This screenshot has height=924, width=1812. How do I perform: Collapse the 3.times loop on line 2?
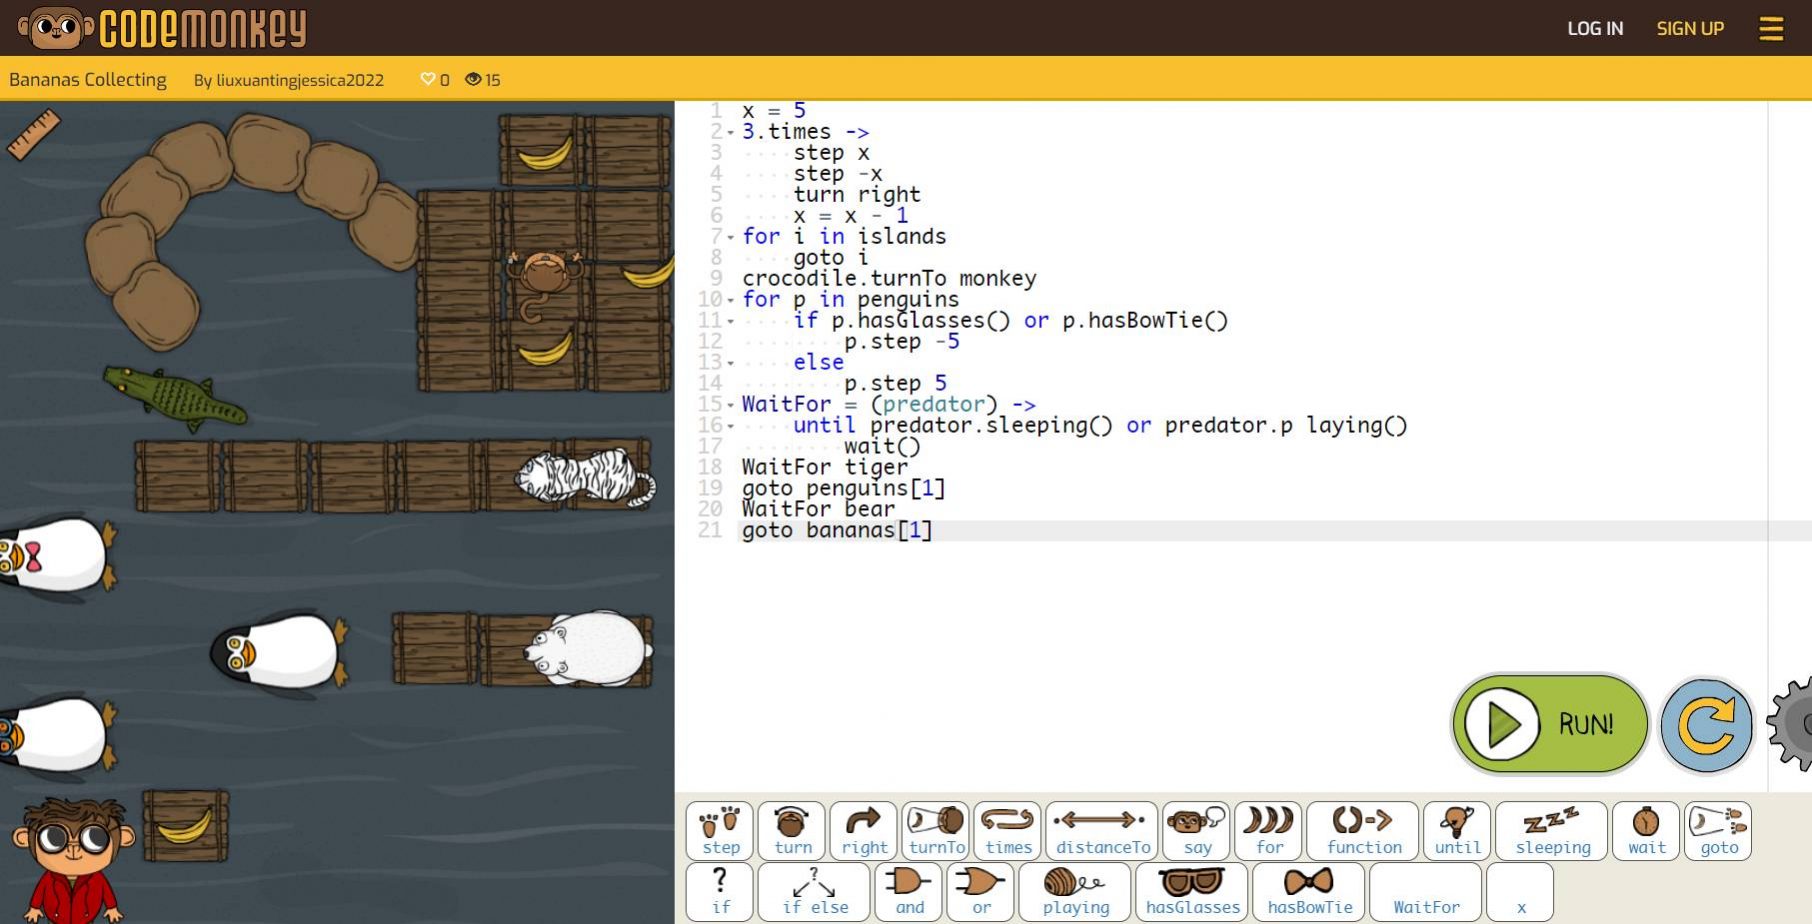pyautogui.click(x=731, y=133)
